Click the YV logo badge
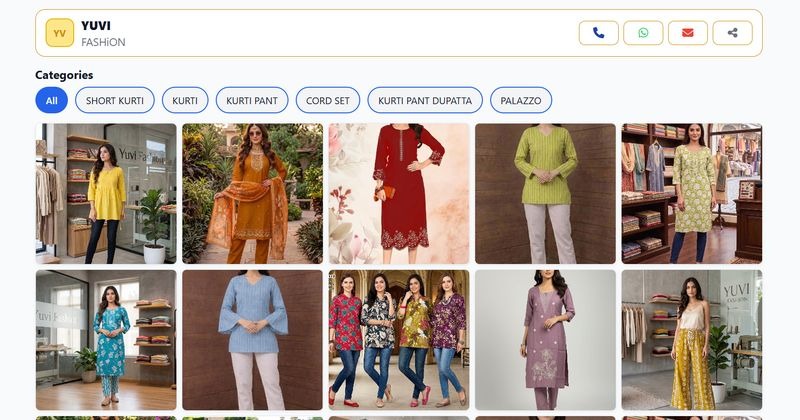The height and width of the screenshot is (420, 800). 60,33
